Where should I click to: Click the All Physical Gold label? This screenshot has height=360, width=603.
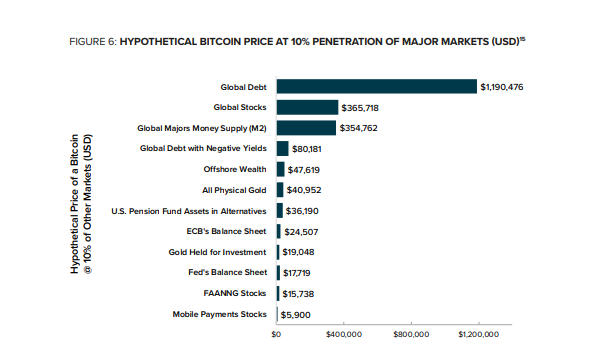[234, 190]
